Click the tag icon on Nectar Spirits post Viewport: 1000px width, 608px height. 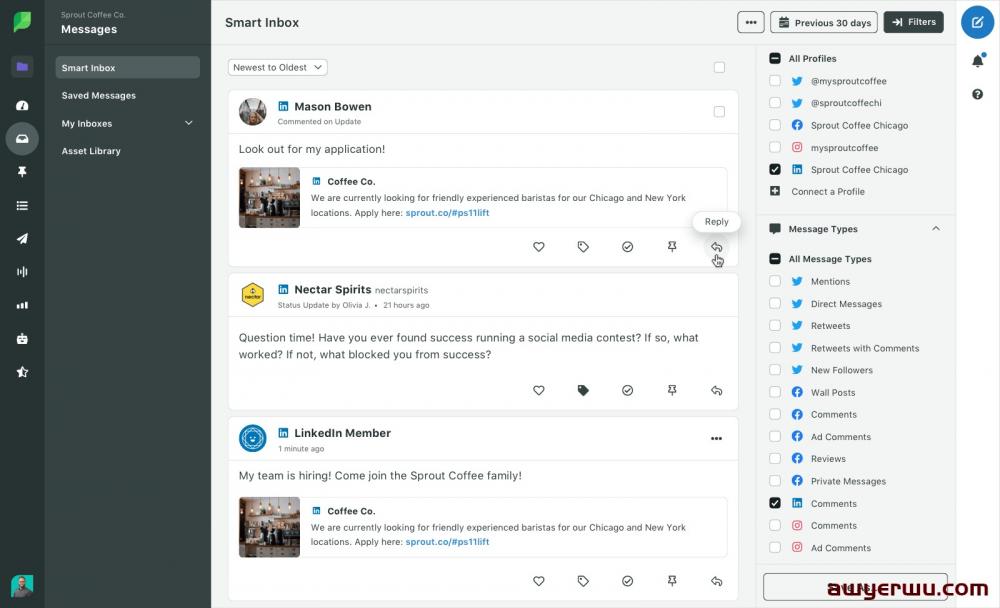583,390
